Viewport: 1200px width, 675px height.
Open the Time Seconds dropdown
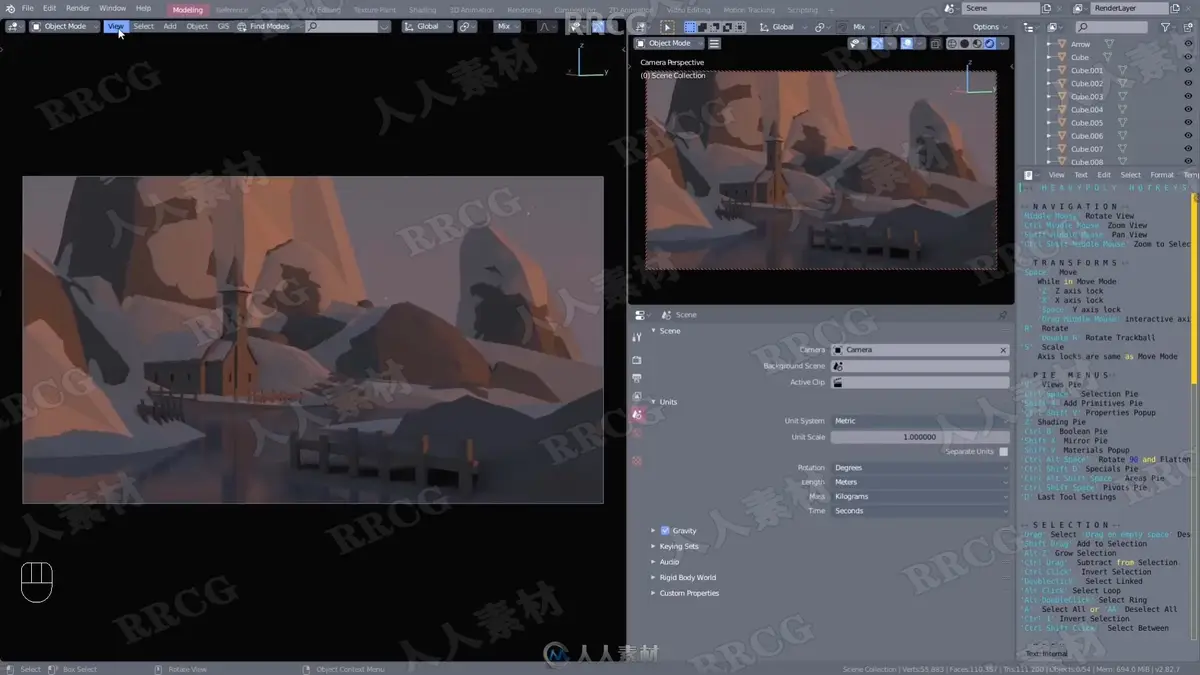point(920,511)
